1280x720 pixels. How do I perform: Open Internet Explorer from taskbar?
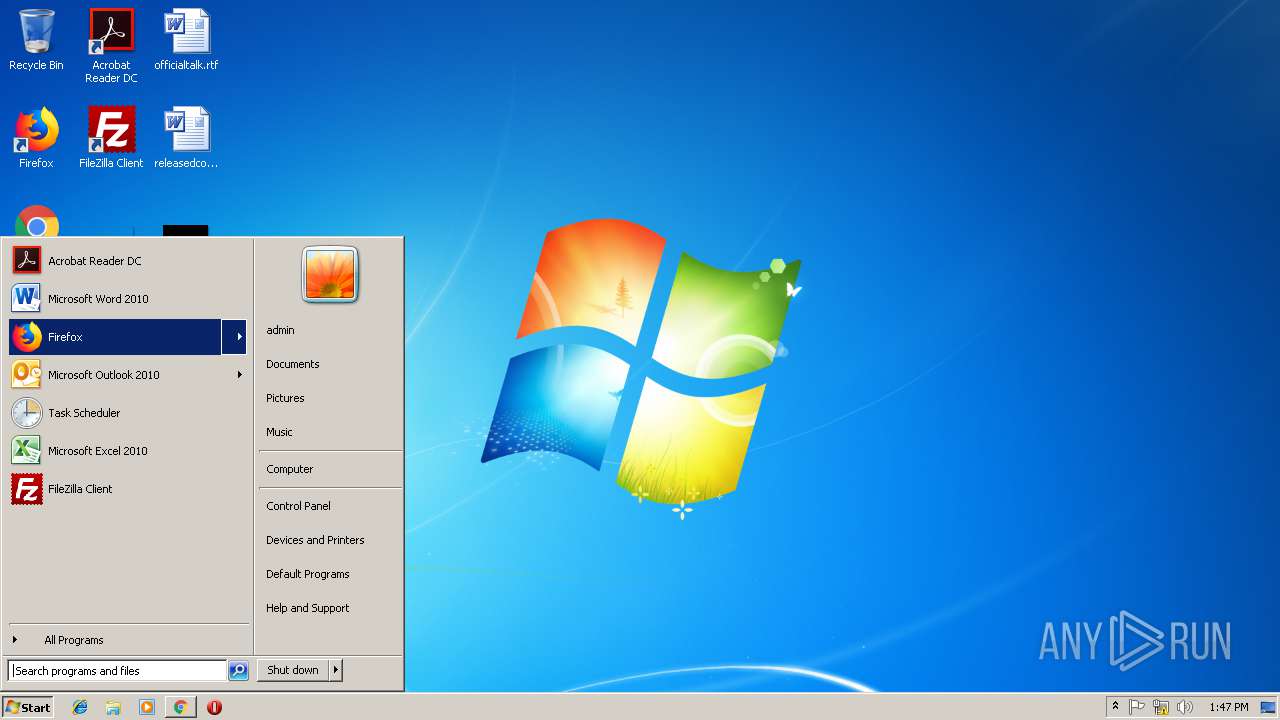pyautogui.click(x=80, y=707)
